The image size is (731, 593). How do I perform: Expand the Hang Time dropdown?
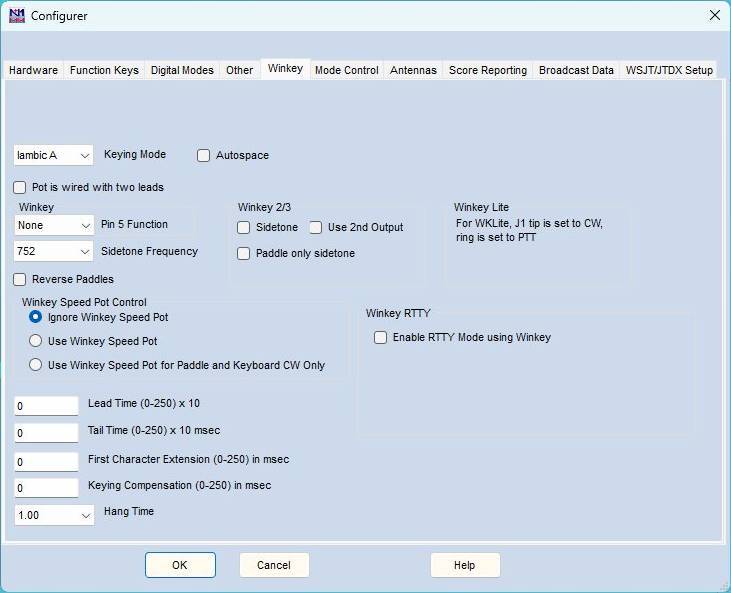(x=54, y=515)
